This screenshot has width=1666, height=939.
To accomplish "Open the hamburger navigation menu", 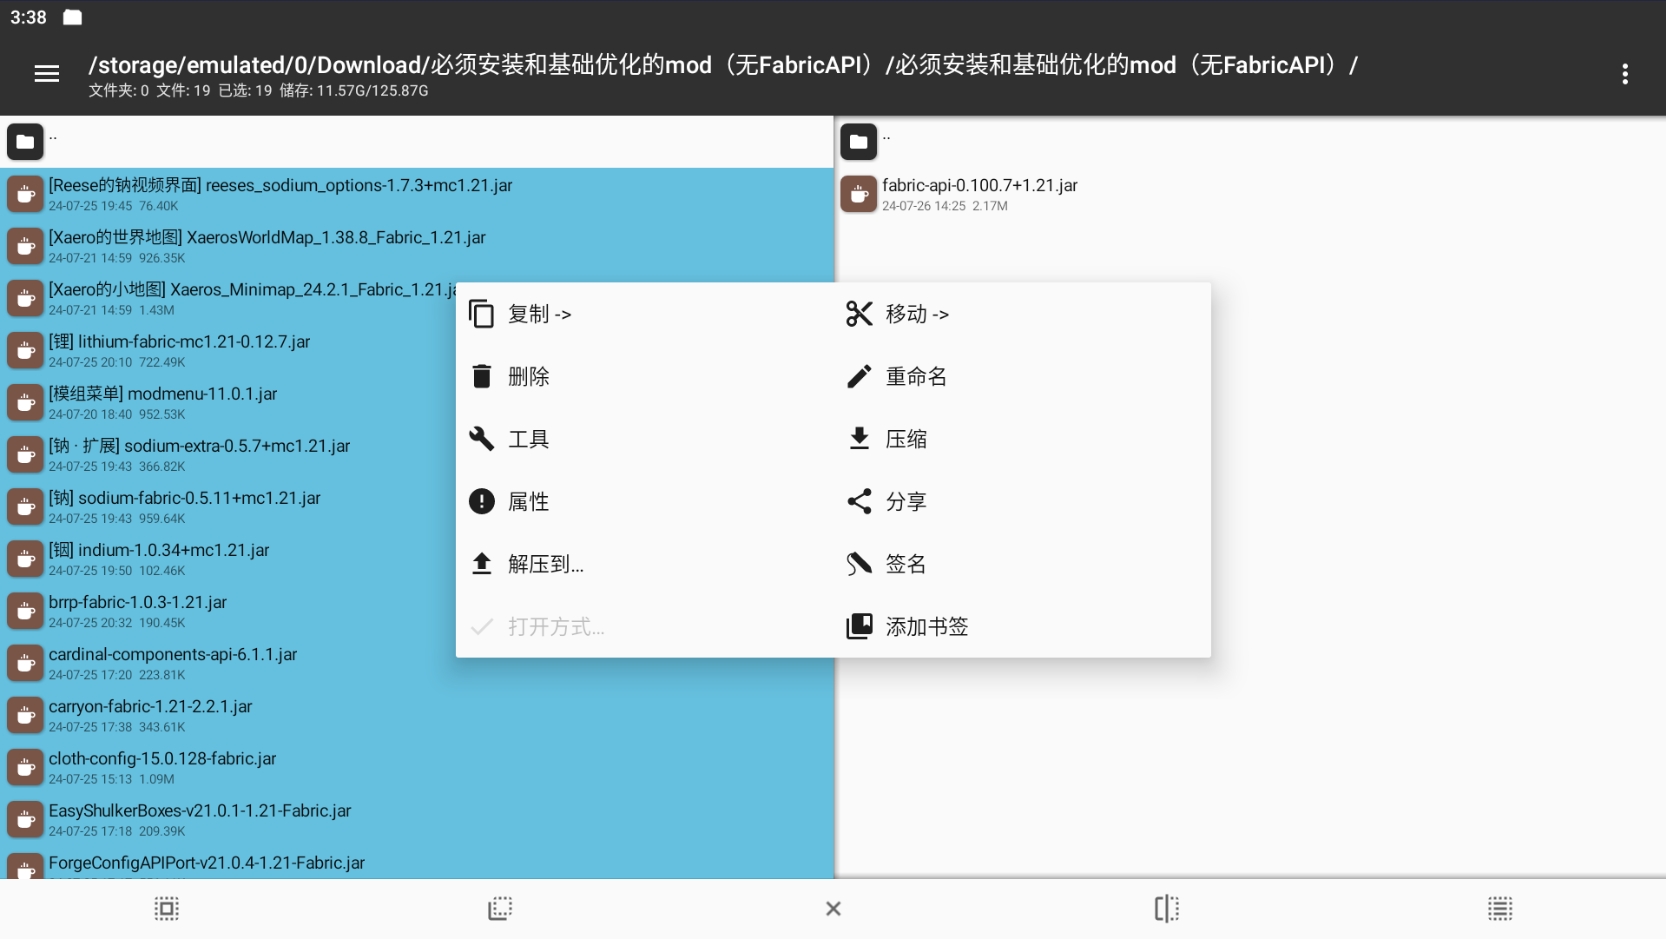I will [47, 74].
